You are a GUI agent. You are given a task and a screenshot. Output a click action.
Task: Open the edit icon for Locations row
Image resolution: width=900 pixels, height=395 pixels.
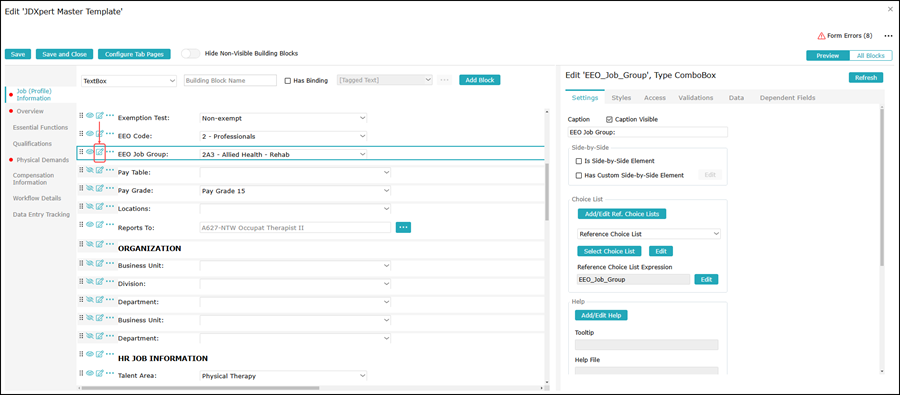[100, 206]
